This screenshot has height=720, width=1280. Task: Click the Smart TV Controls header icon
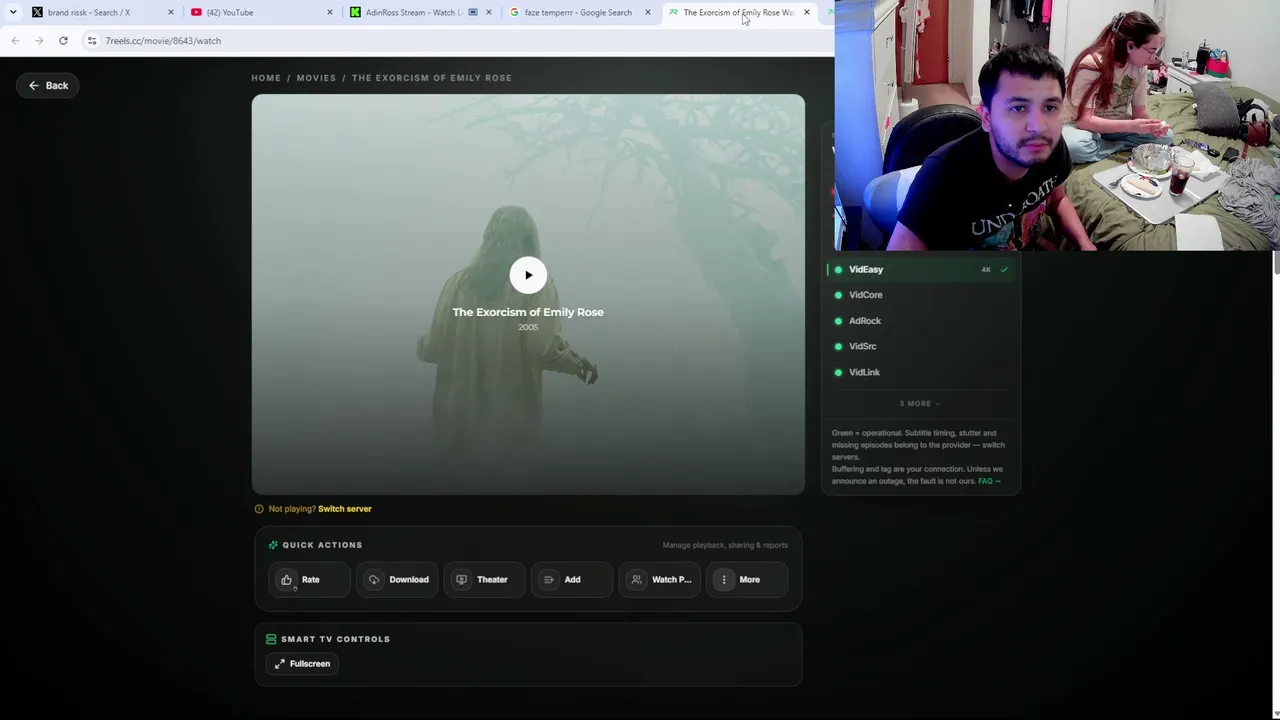pos(271,639)
